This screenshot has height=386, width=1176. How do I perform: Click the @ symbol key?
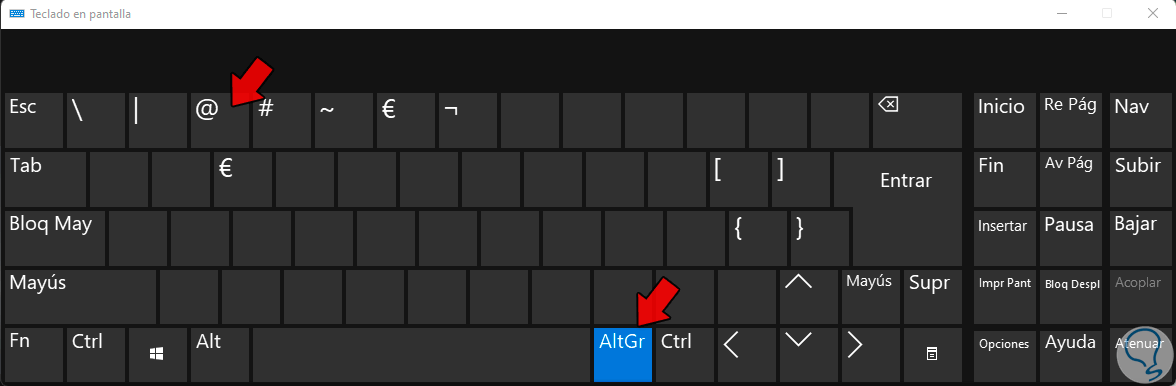[219, 120]
